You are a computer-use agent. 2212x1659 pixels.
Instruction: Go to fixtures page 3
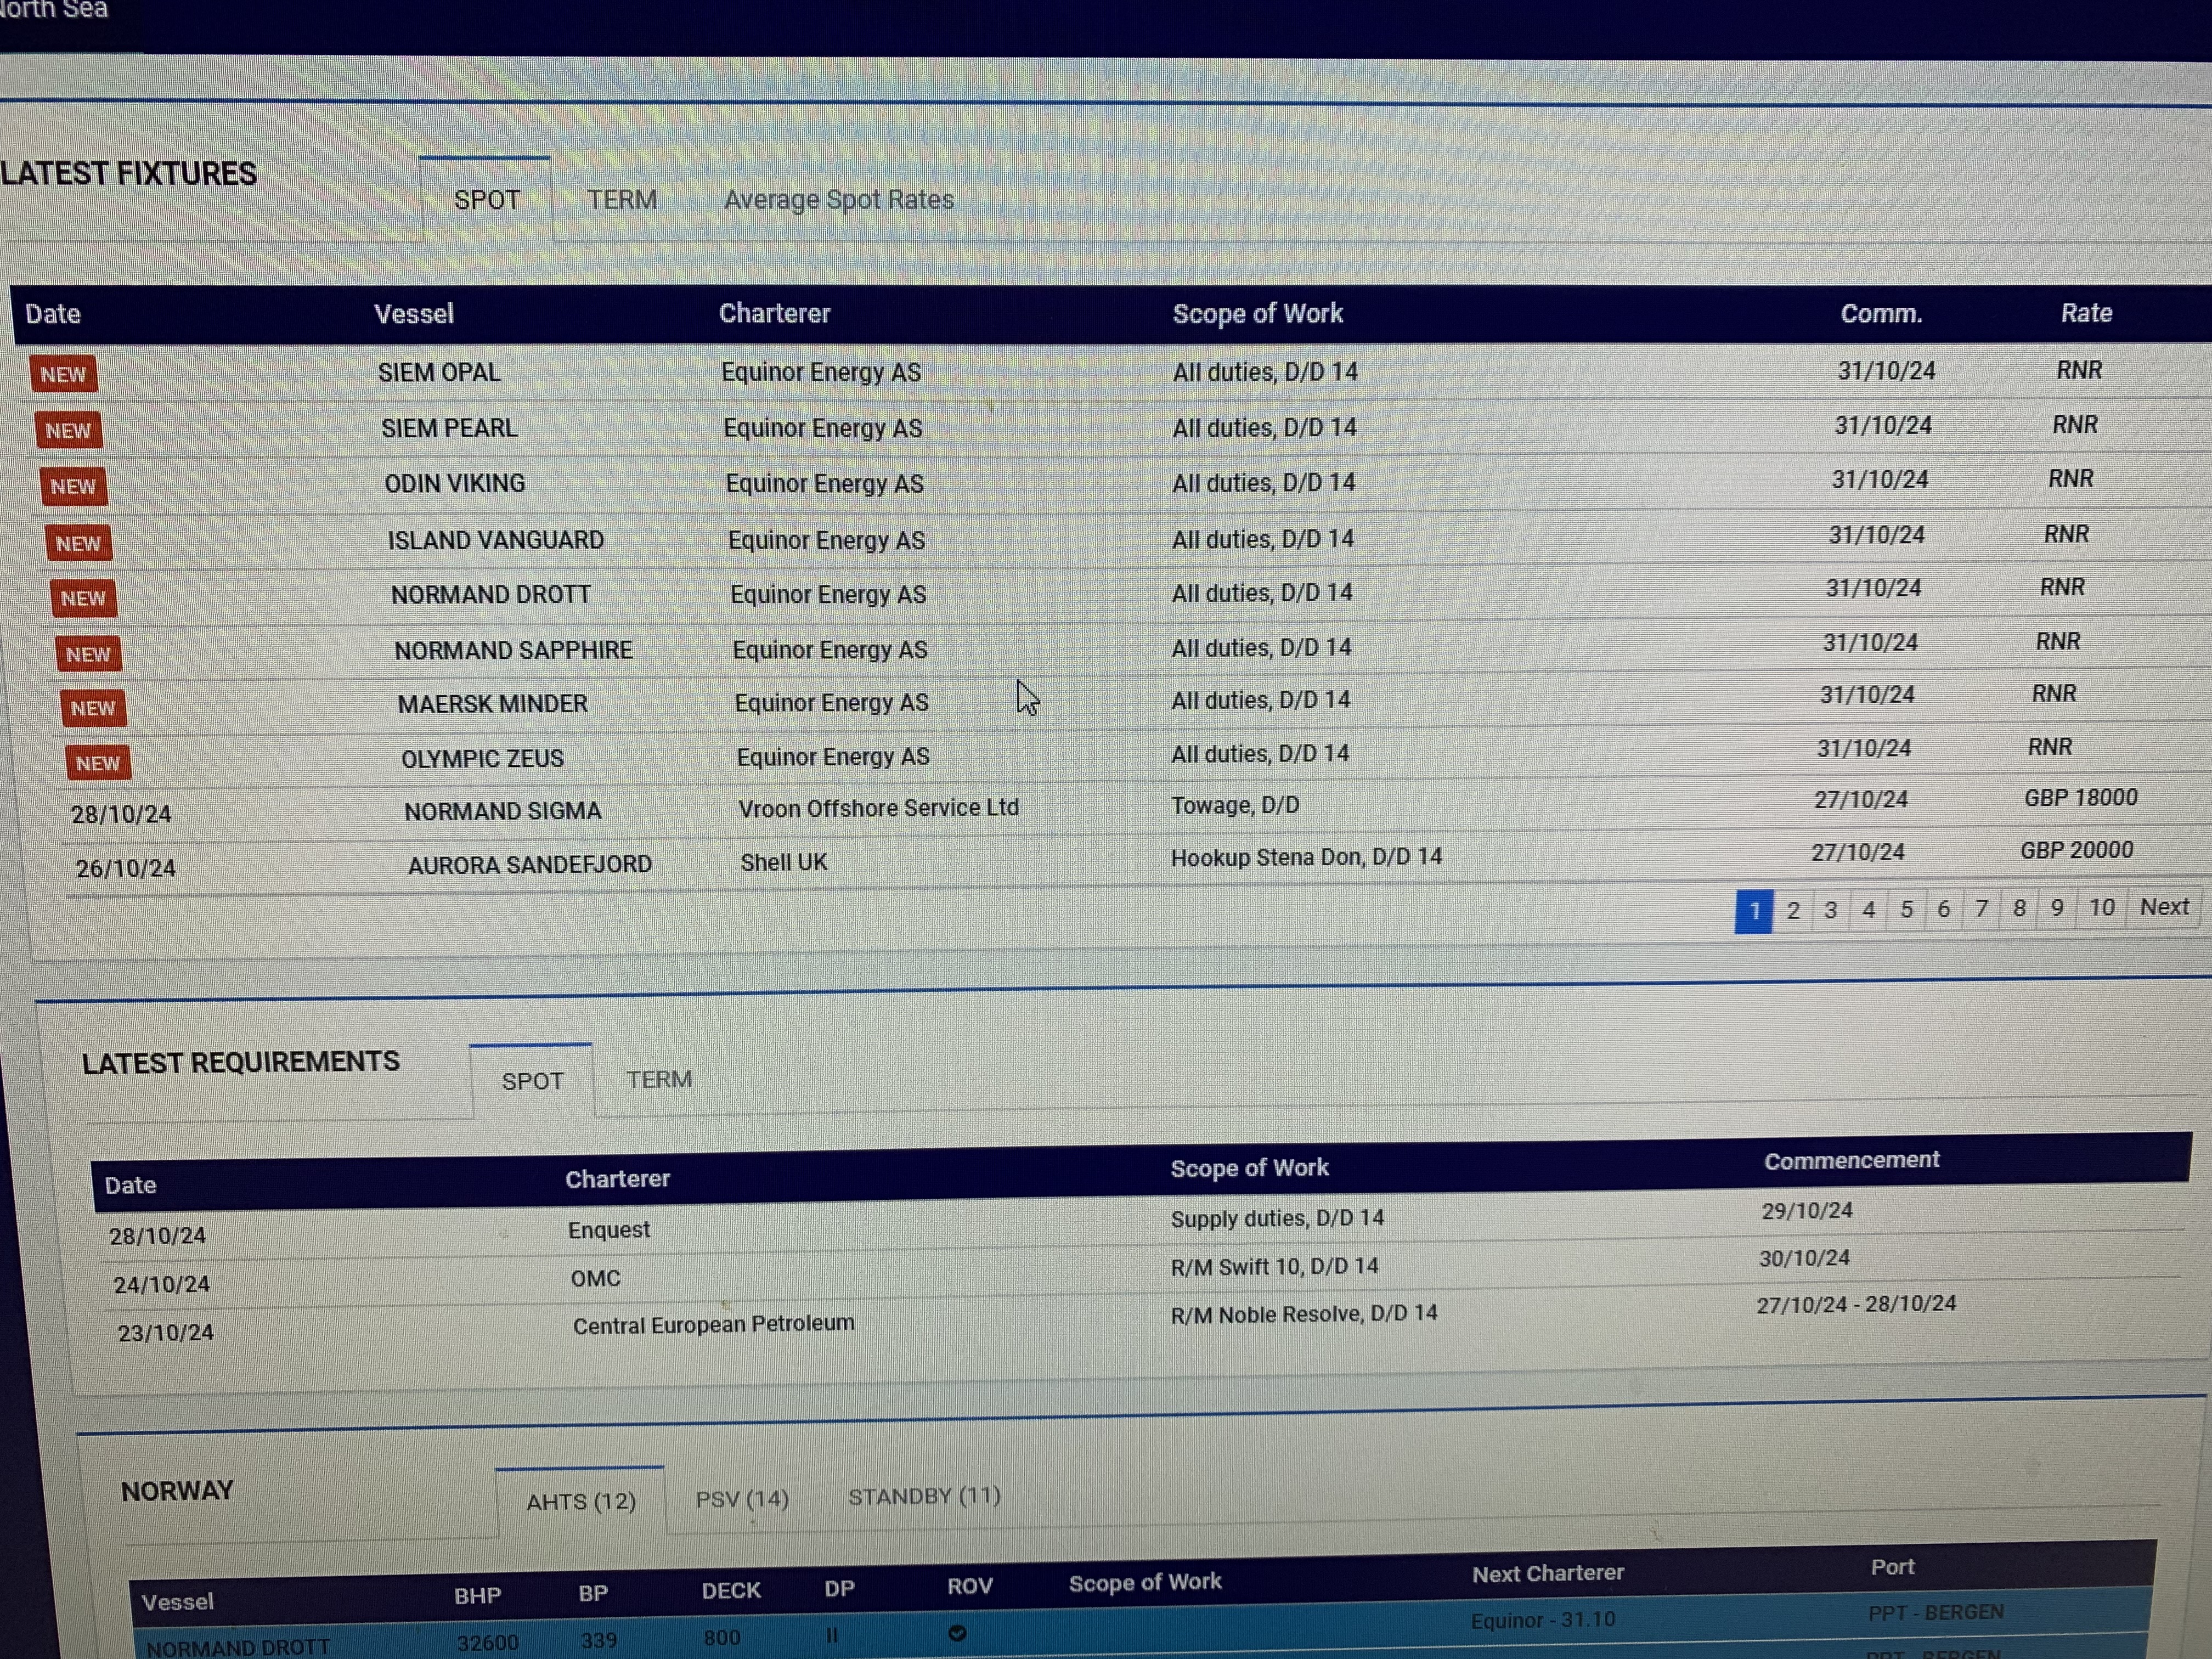coord(1830,910)
